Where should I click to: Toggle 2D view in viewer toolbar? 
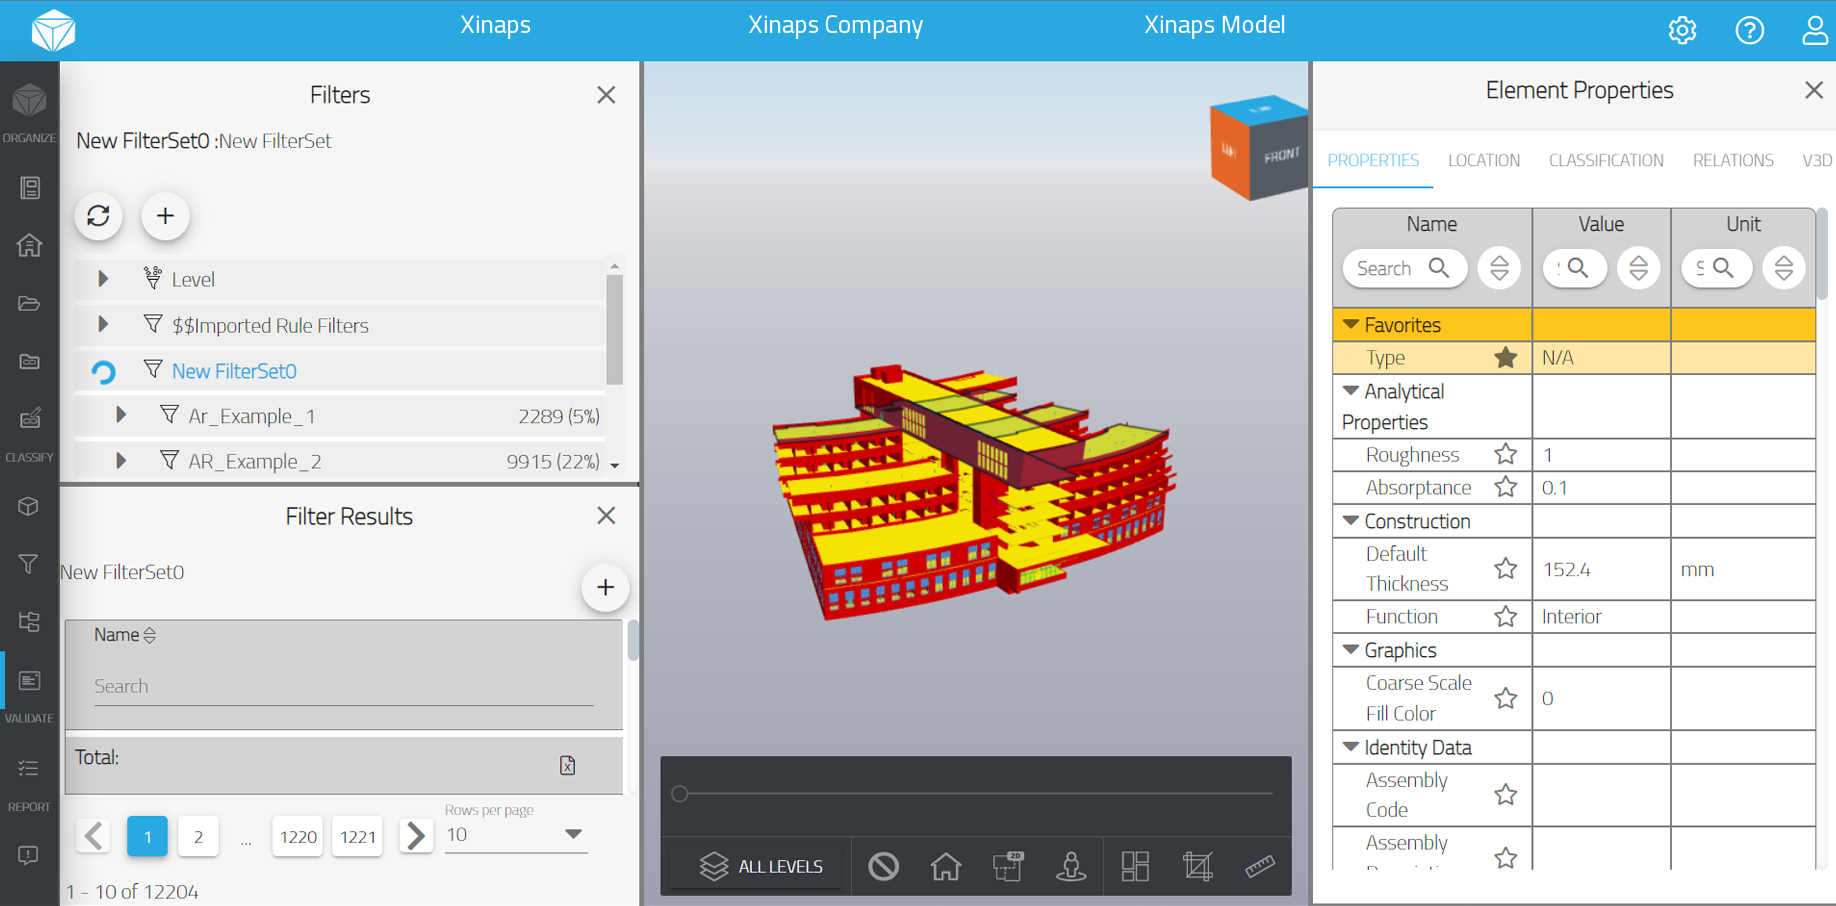(1008, 866)
